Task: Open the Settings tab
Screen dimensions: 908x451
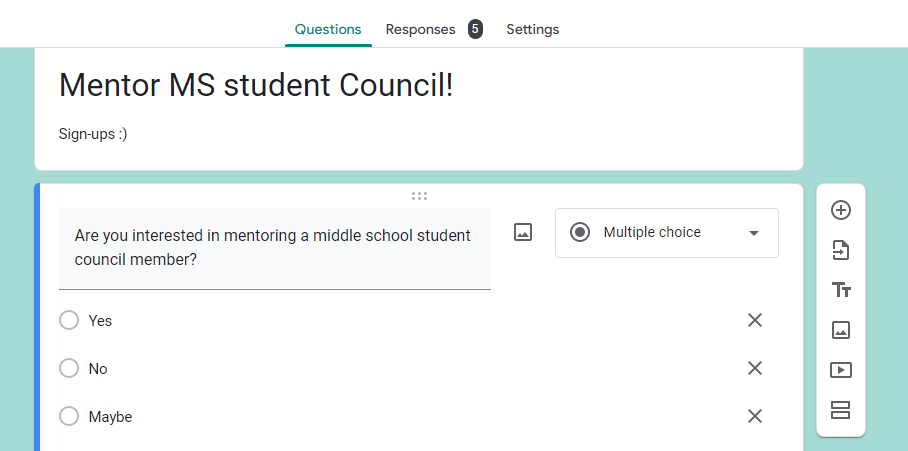Action: click(x=532, y=29)
